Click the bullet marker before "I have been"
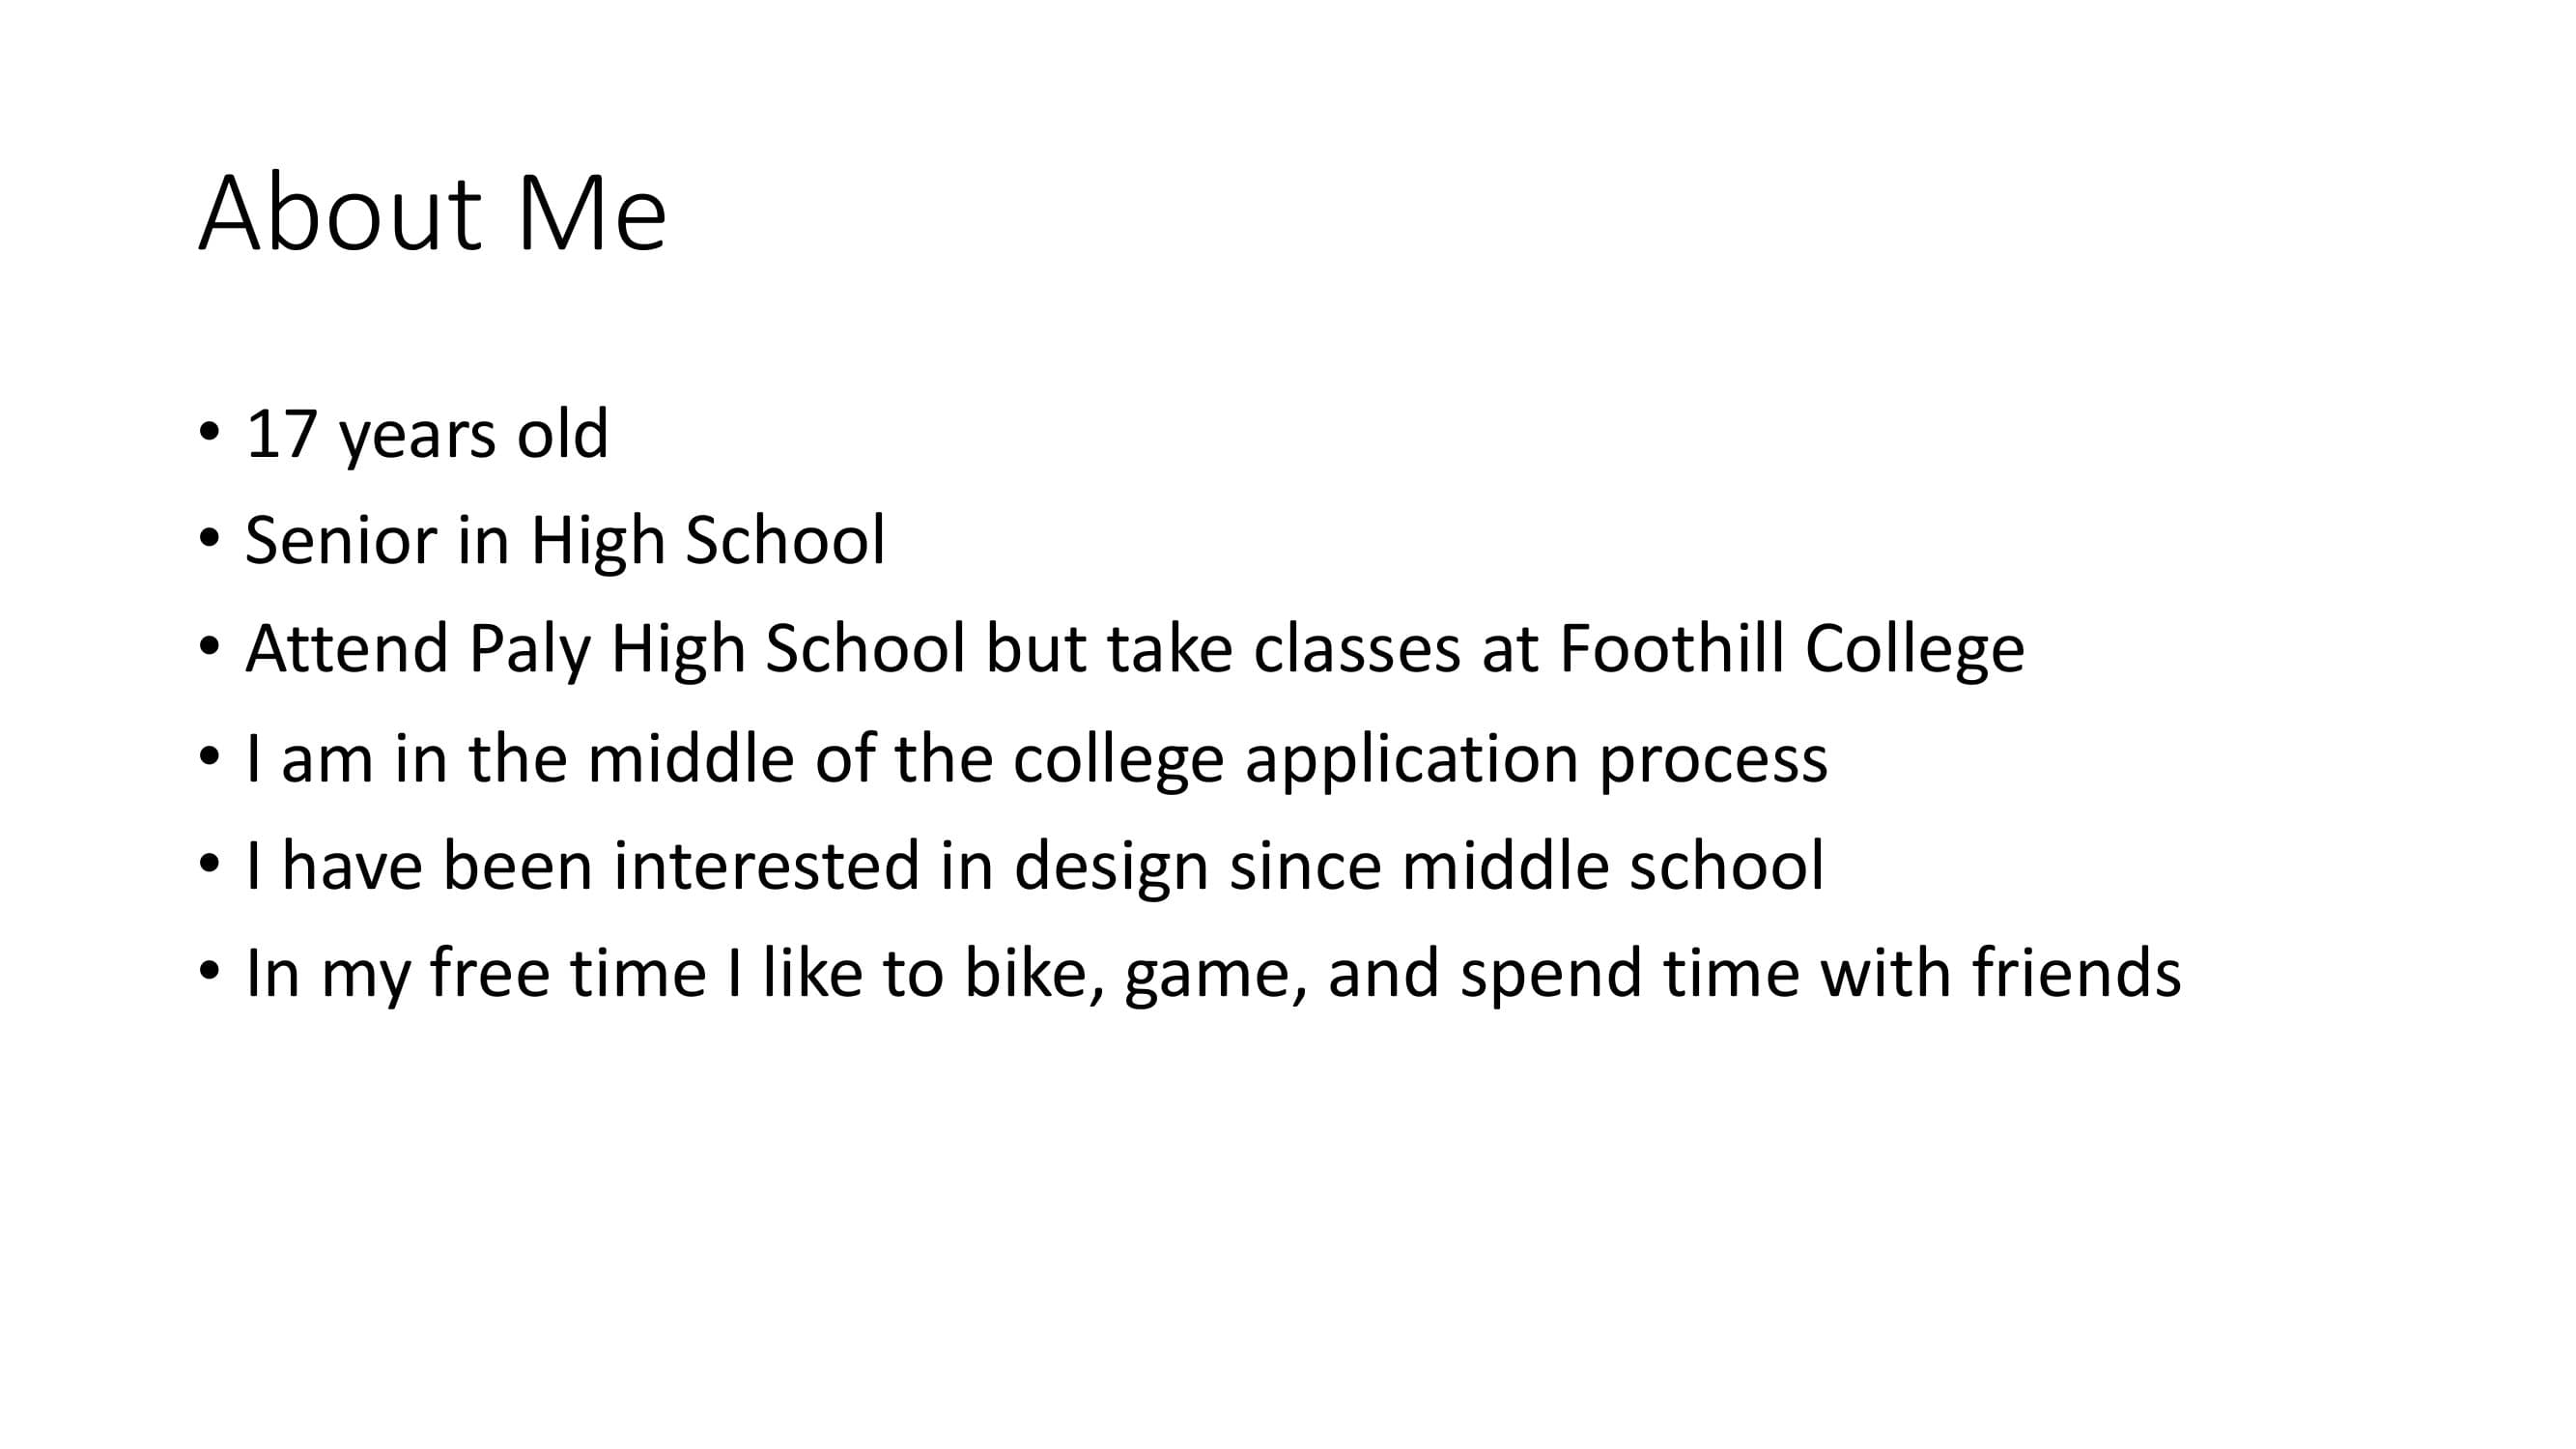 tap(208, 864)
